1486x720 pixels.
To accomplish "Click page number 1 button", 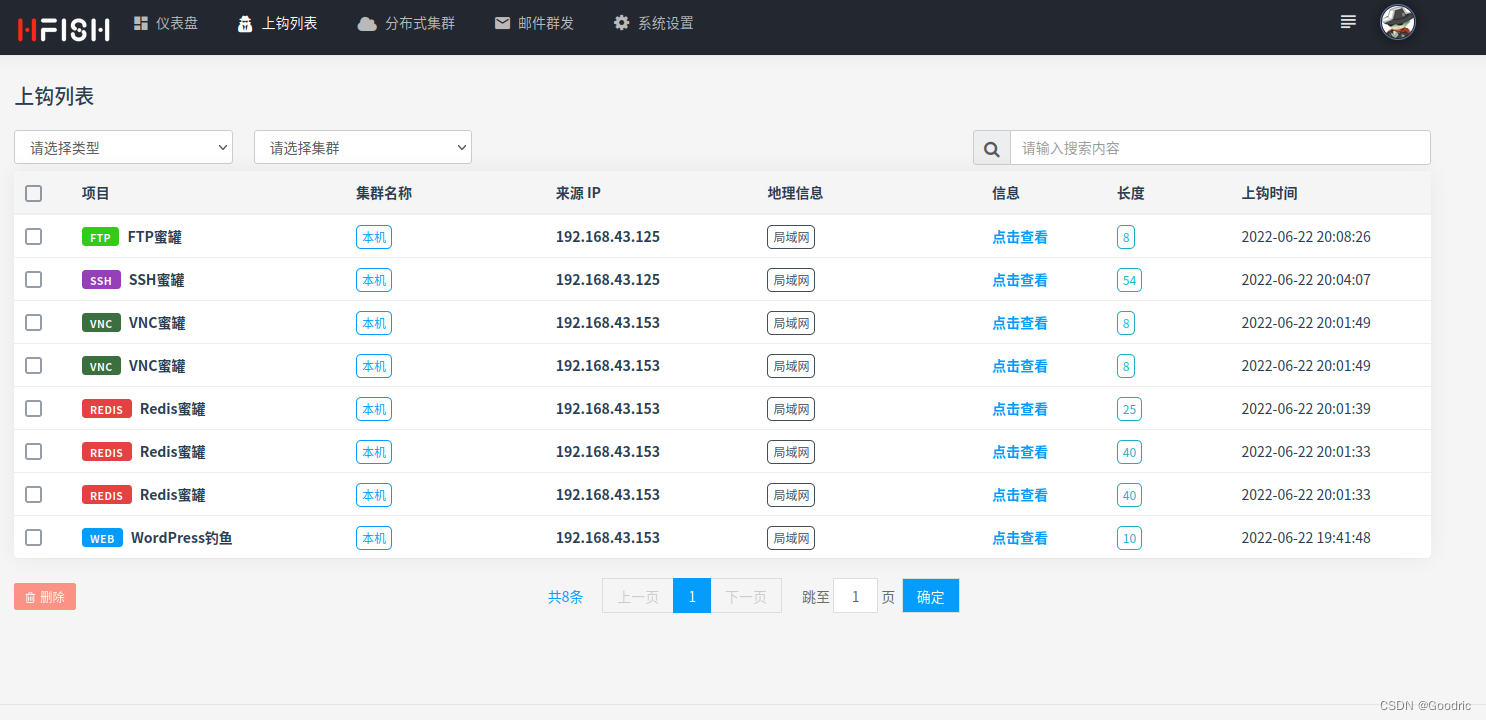I will 692,596.
